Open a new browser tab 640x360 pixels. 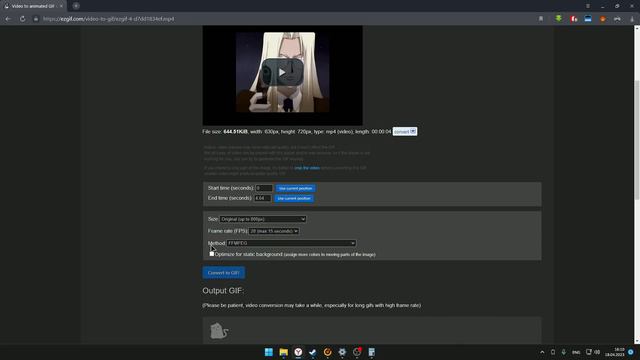(x=76, y=6)
